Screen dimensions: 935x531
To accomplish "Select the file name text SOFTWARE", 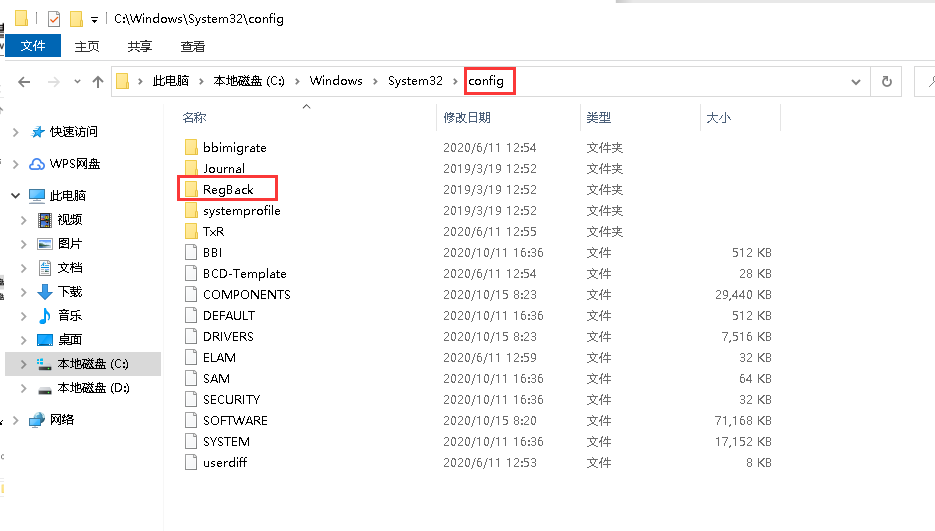I will click(x=235, y=421).
